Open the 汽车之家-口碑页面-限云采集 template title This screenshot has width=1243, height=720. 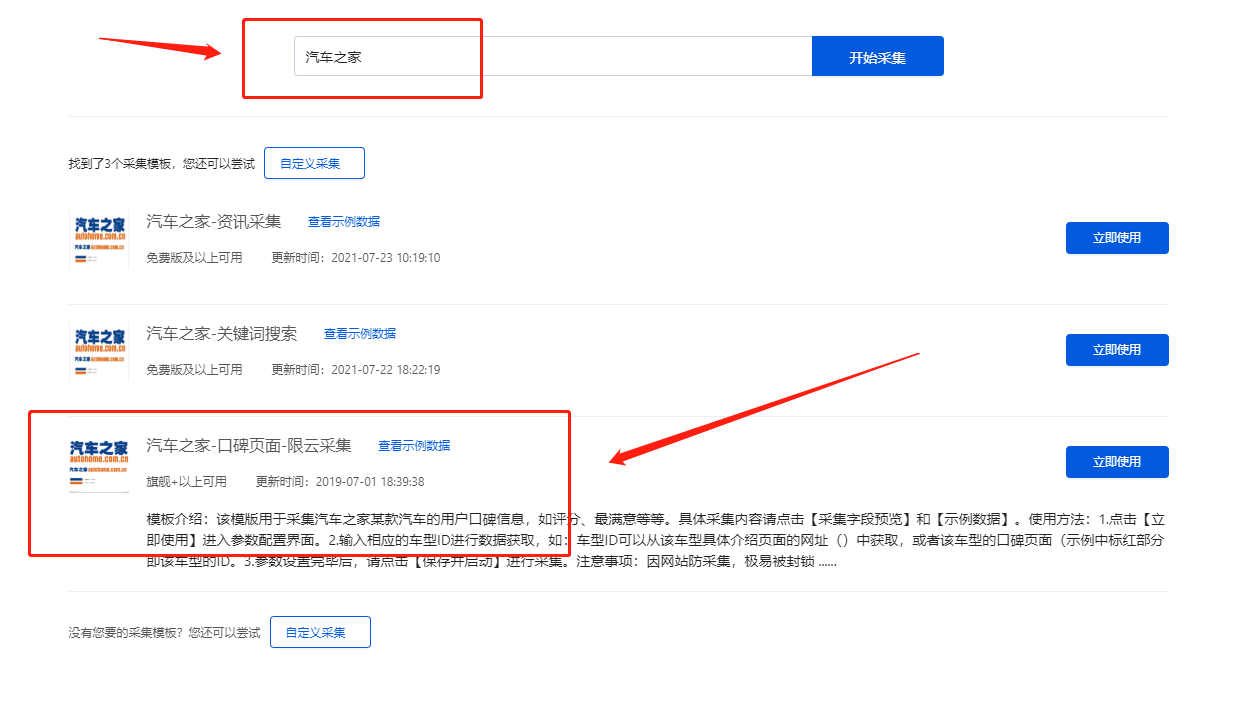249,445
